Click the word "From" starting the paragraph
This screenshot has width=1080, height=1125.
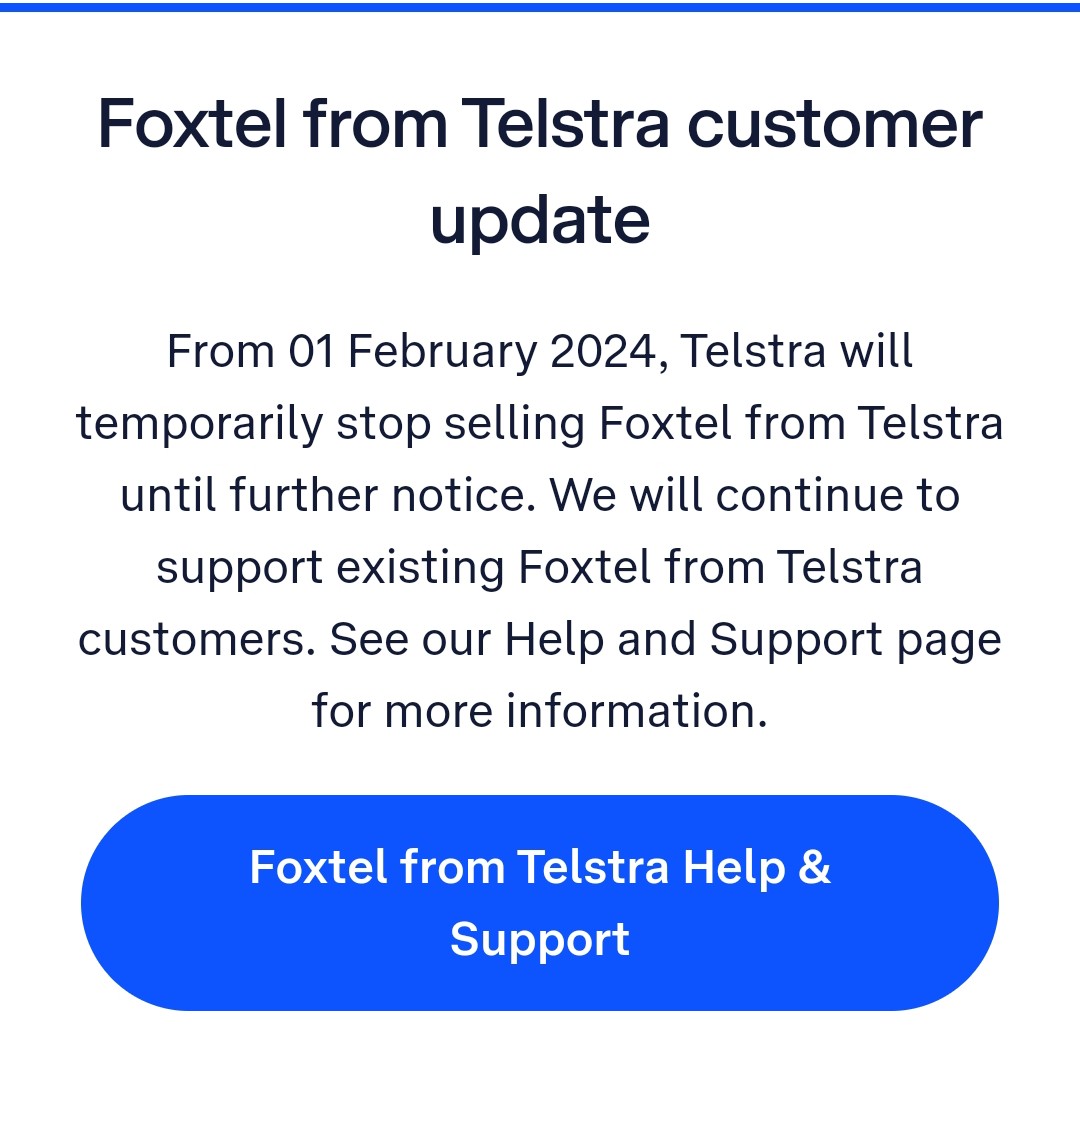(x=220, y=352)
